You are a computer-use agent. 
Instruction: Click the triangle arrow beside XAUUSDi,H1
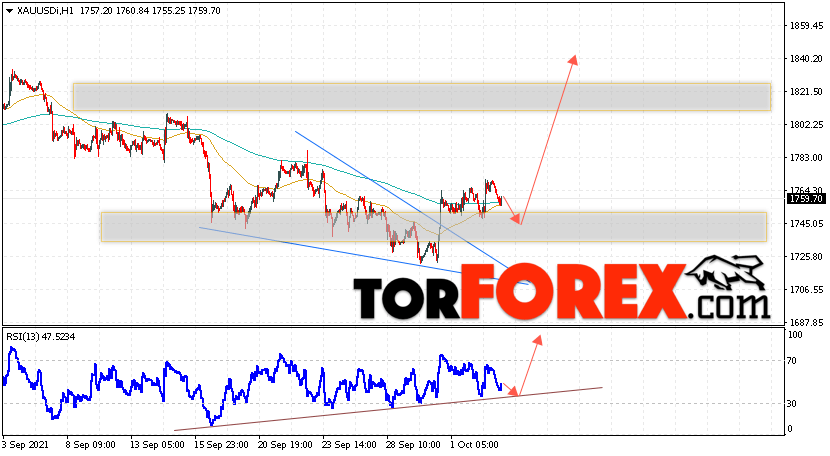pos(10,11)
